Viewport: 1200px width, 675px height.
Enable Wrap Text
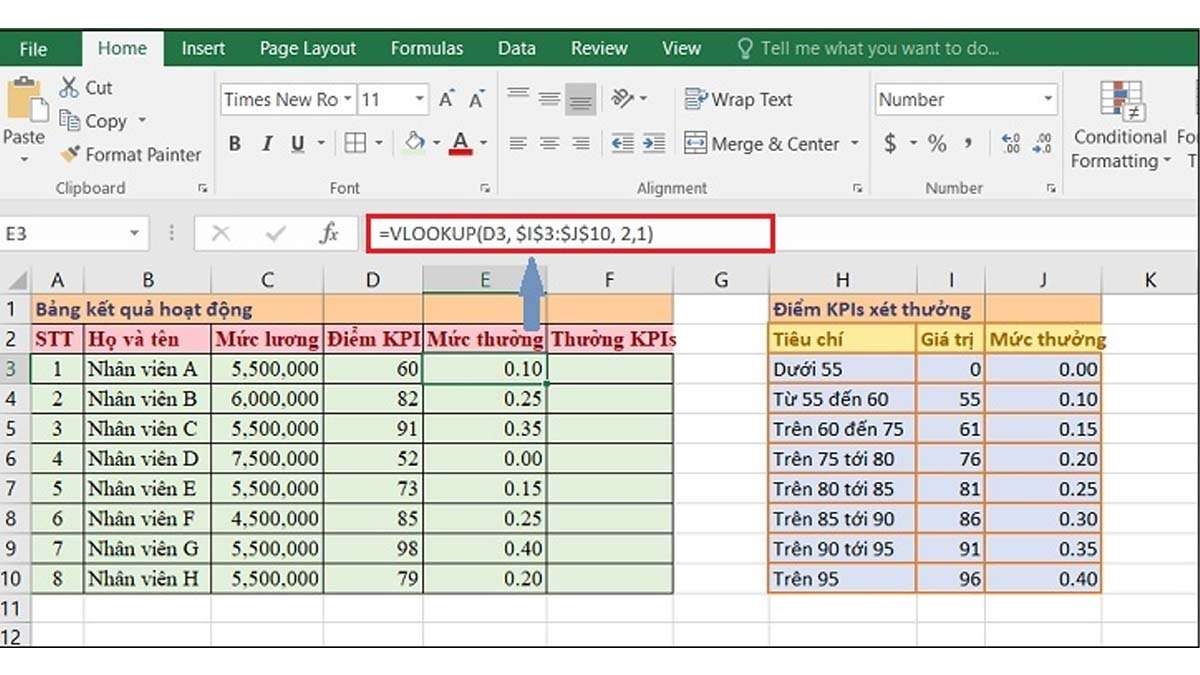click(x=740, y=99)
